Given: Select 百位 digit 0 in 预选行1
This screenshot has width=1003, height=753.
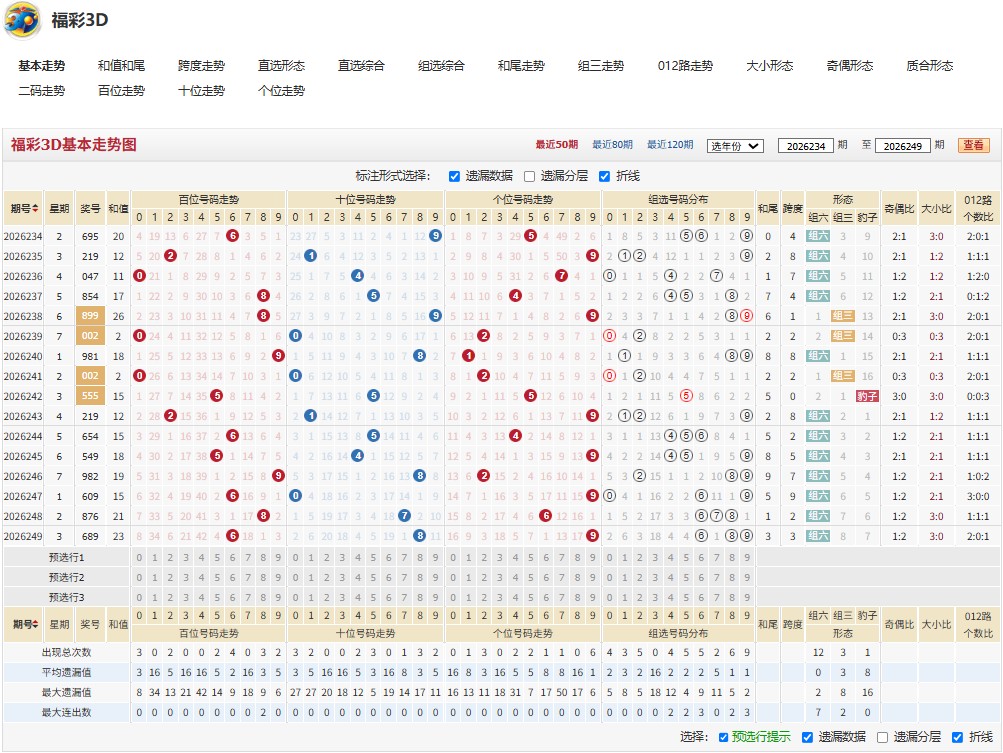Looking at the screenshot, I should coord(139,557).
